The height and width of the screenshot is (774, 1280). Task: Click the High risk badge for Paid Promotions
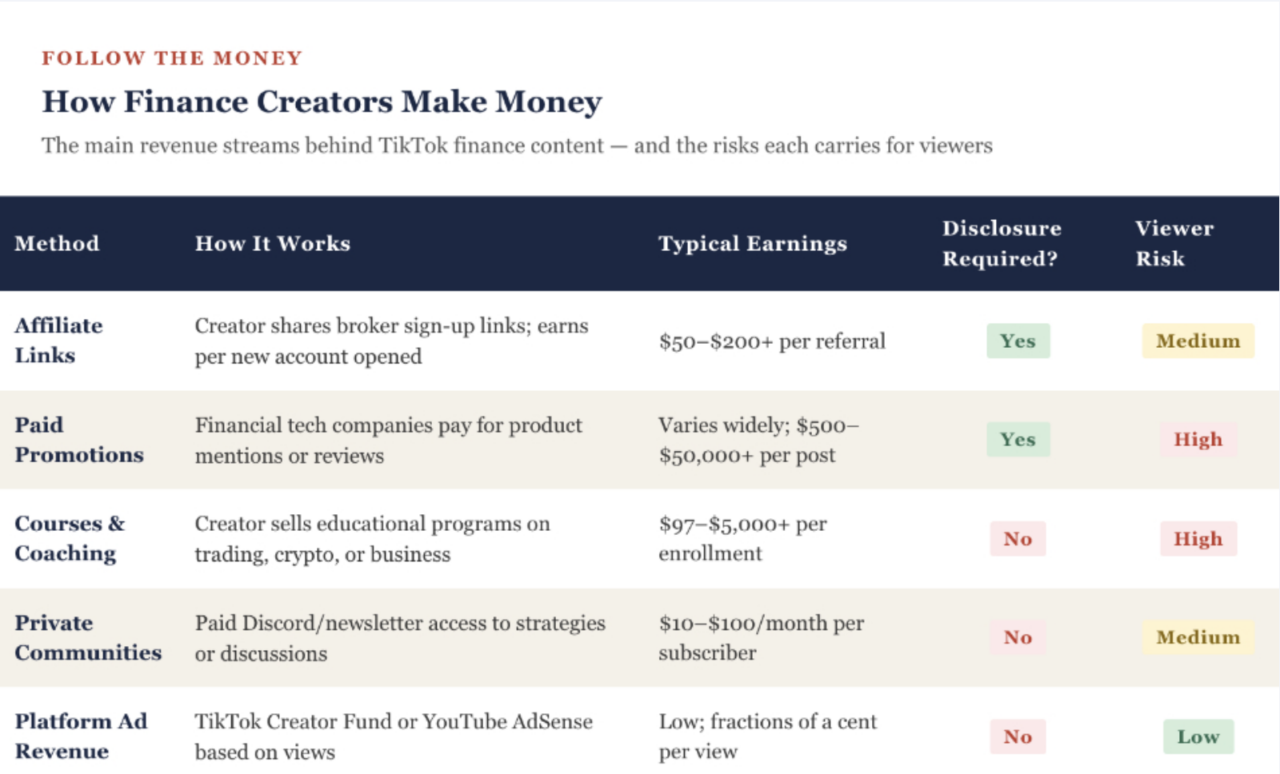(x=1198, y=440)
